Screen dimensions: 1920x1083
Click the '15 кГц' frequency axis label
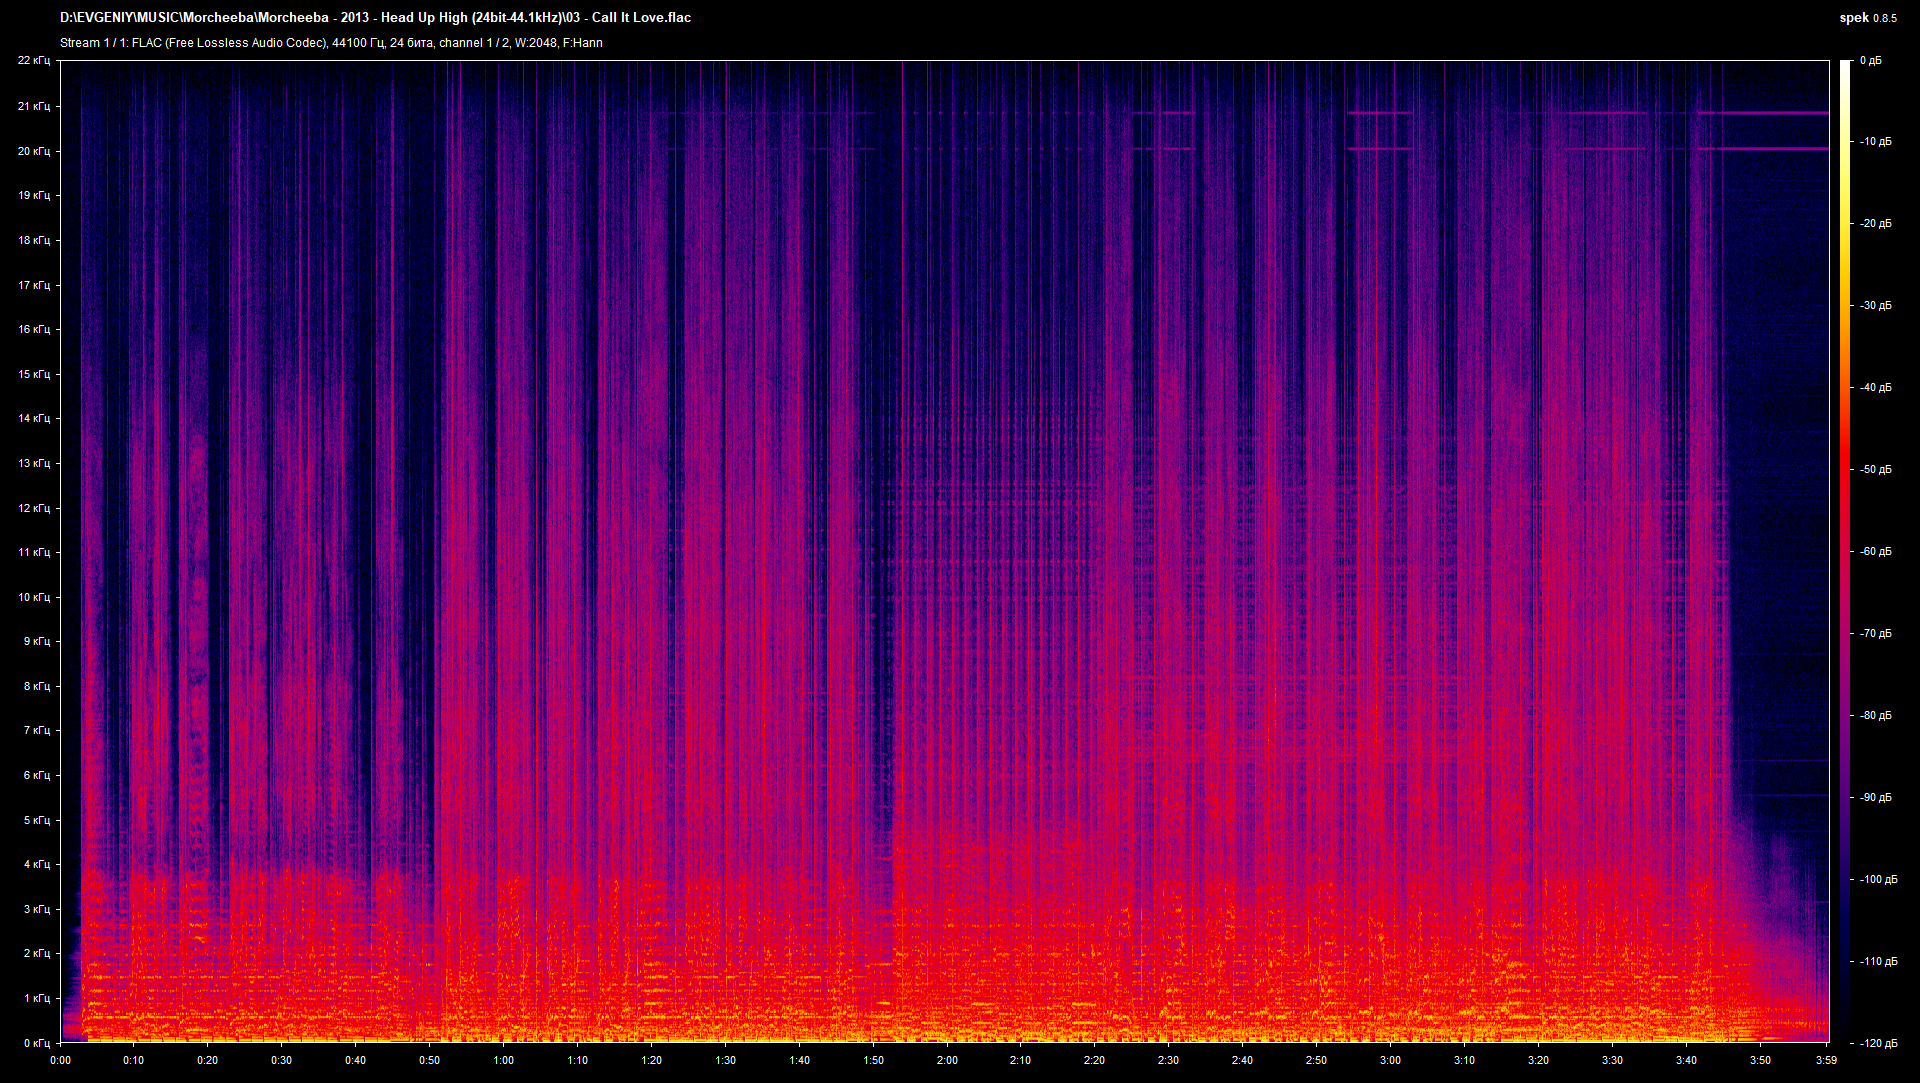tap(34, 374)
